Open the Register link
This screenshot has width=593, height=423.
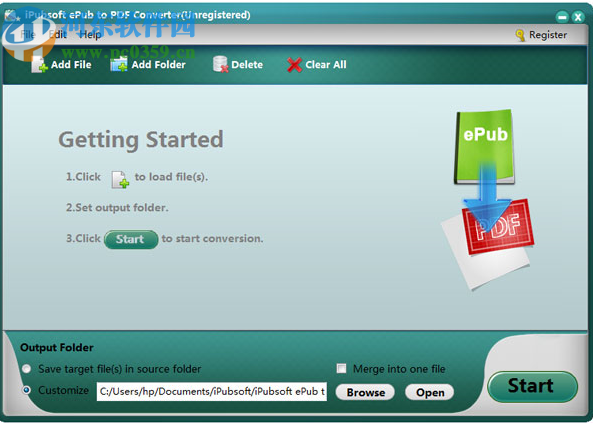tap(548, 35)
